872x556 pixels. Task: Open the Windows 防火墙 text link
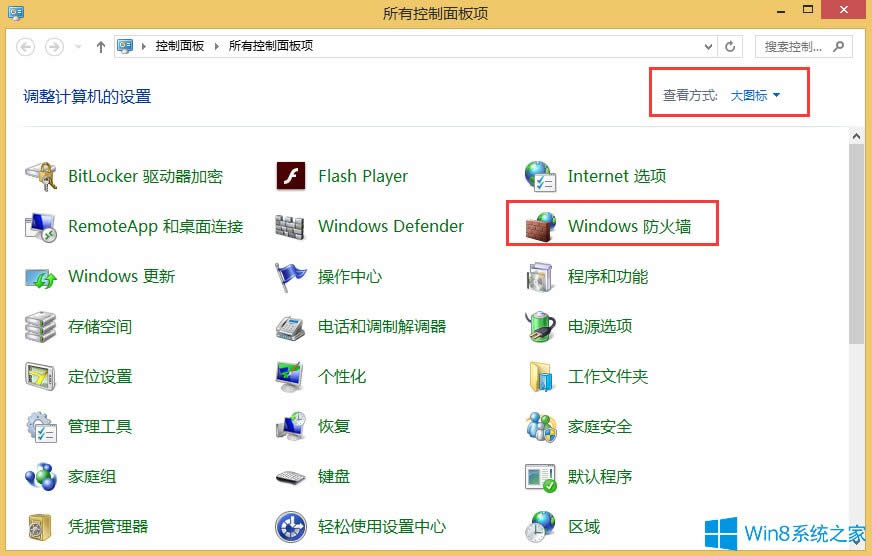click(x=630, y=226)
